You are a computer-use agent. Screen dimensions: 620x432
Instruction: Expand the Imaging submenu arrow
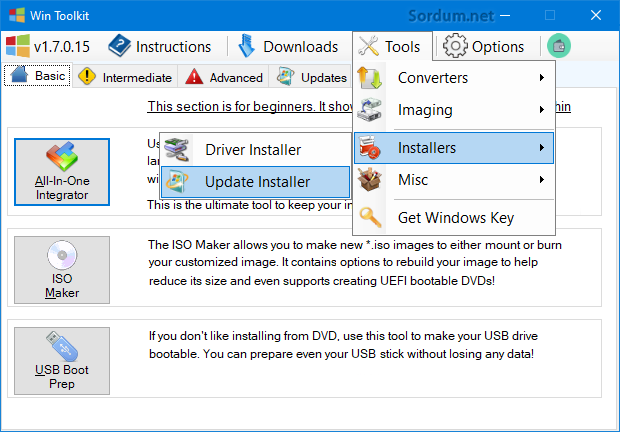point(542,109)
